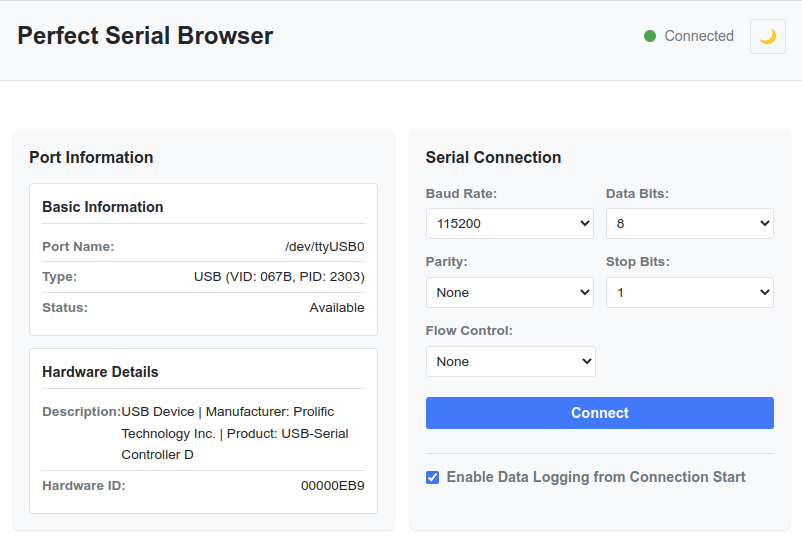Click the Type label in Basic Information
The height and width of the screenshot is (539, 802).
(59, 277)
